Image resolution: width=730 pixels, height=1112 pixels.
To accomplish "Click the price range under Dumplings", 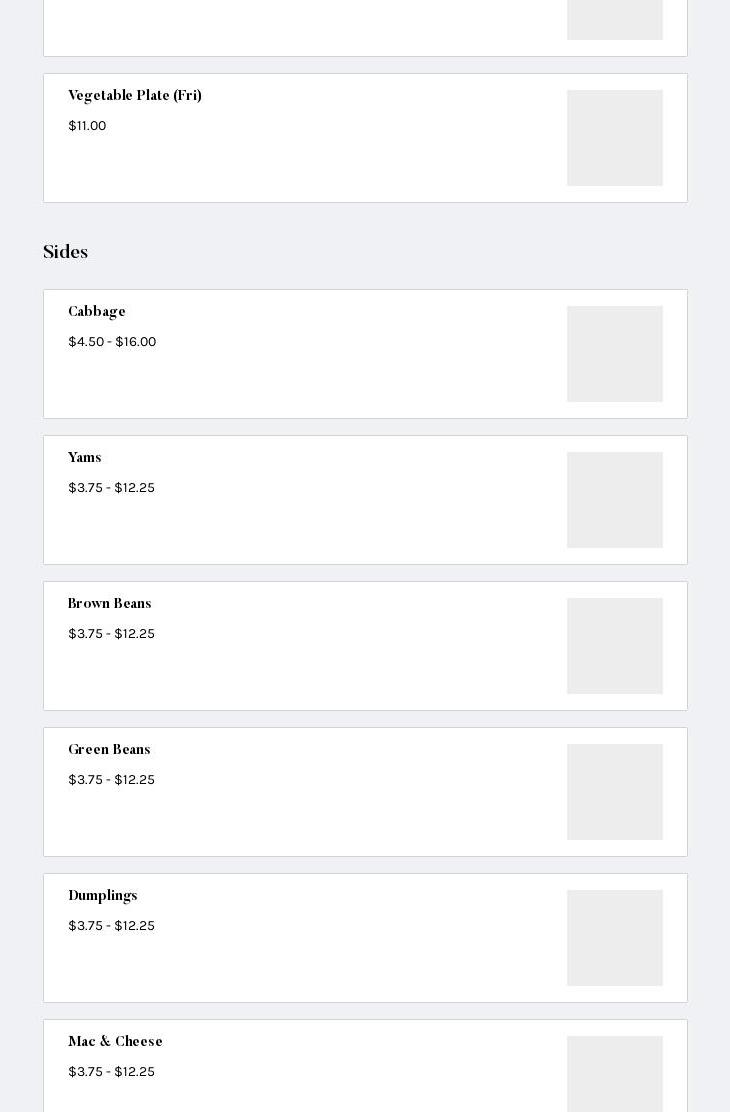I will click(x=111, y=926).
